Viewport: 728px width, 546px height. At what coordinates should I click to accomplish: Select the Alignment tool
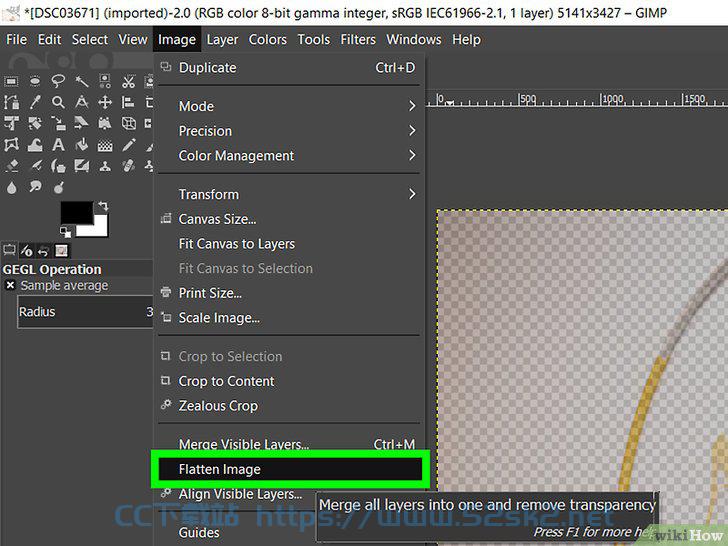click(129, 102)
